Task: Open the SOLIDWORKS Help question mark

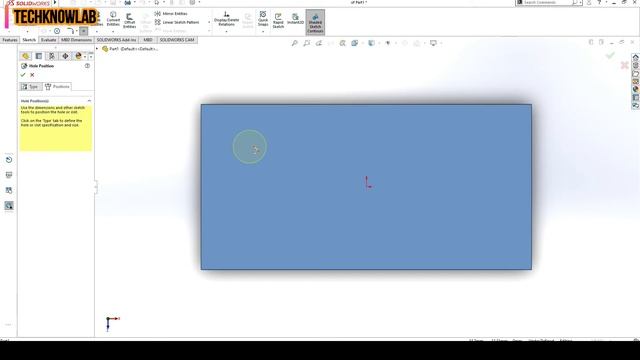Action: [599, 2]
